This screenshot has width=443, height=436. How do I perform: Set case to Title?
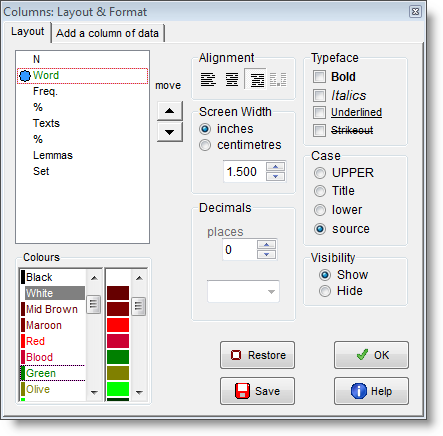tap(320, 191)
